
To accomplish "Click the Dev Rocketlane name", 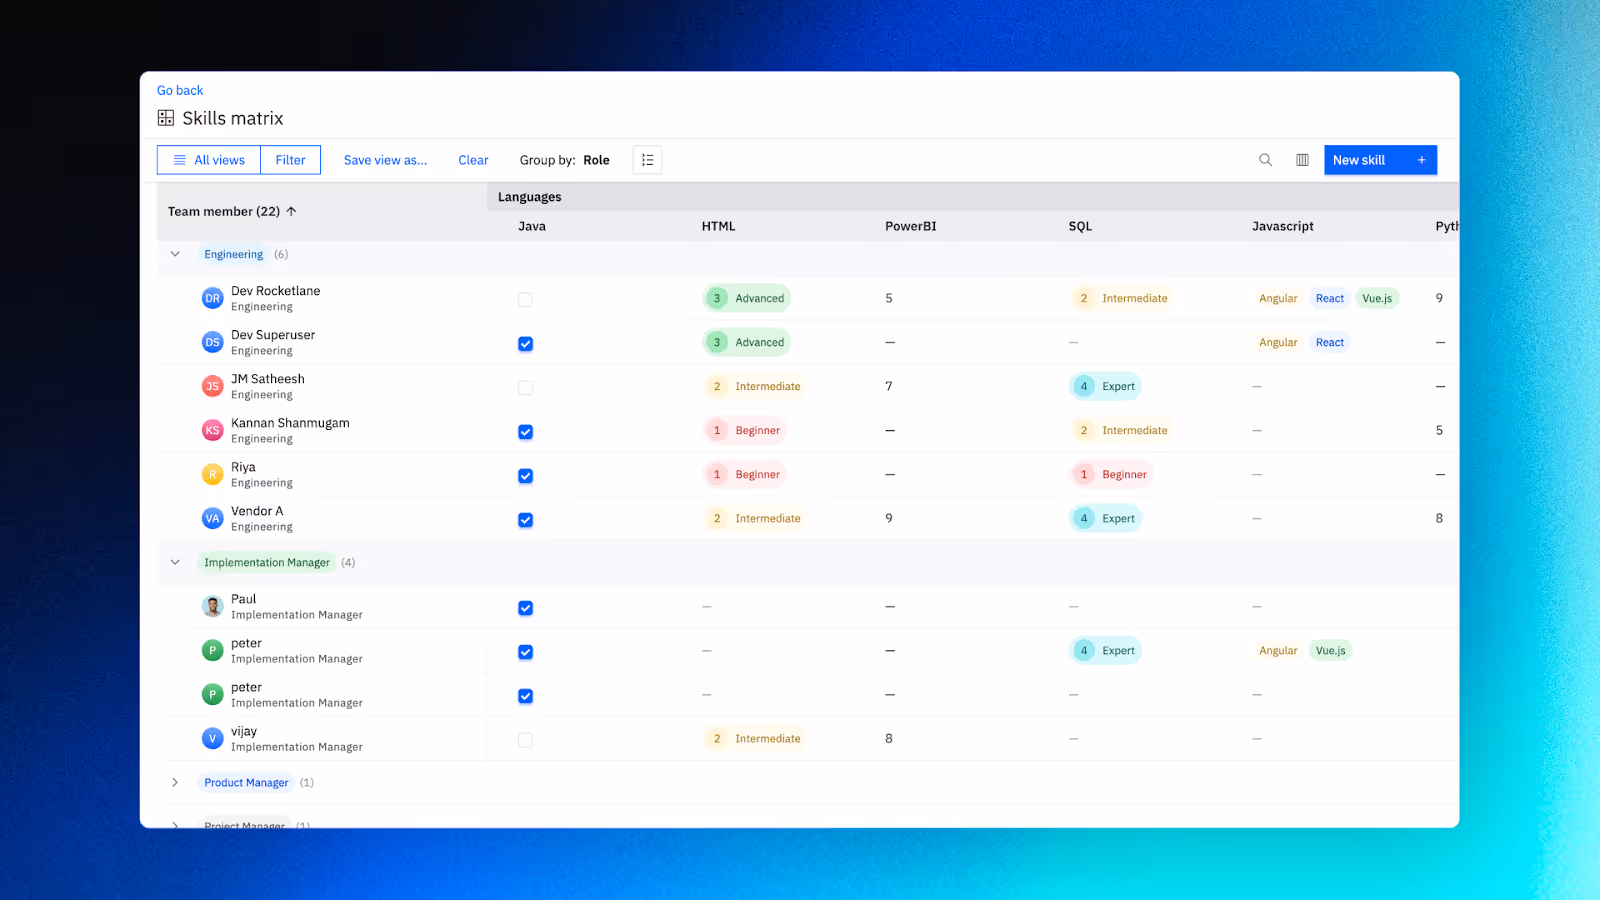I will (x=276, y=291).
